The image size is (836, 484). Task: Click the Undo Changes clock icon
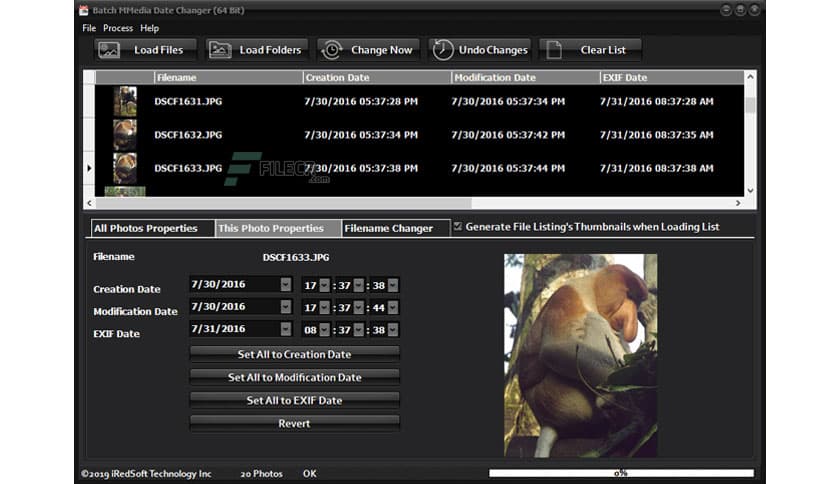click(x=443, y=50)
